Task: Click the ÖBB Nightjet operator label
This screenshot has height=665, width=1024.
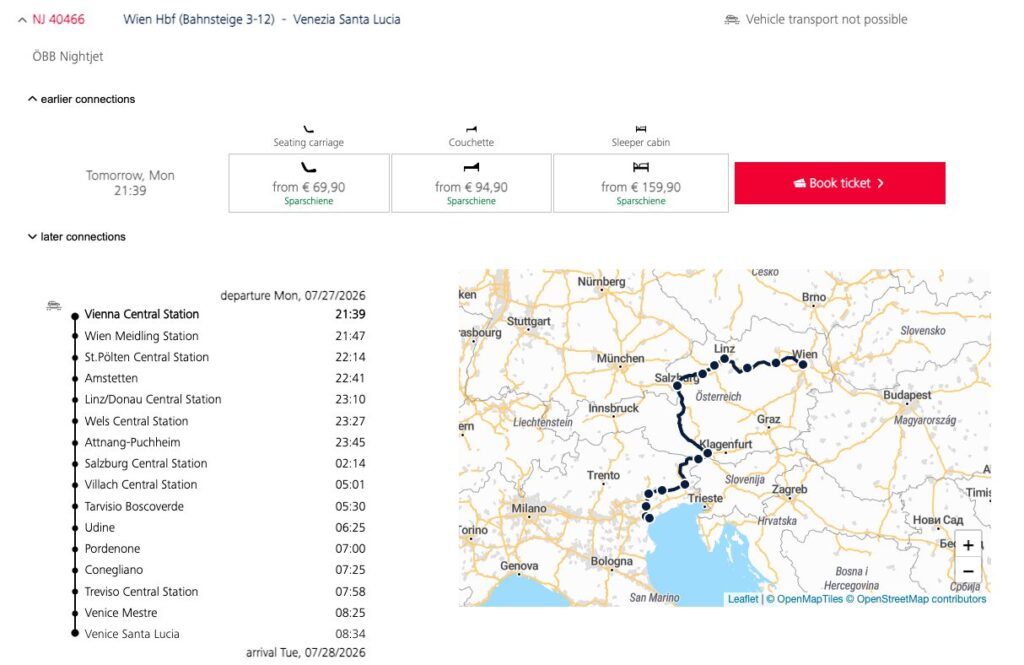Action: tap(68, 56)
